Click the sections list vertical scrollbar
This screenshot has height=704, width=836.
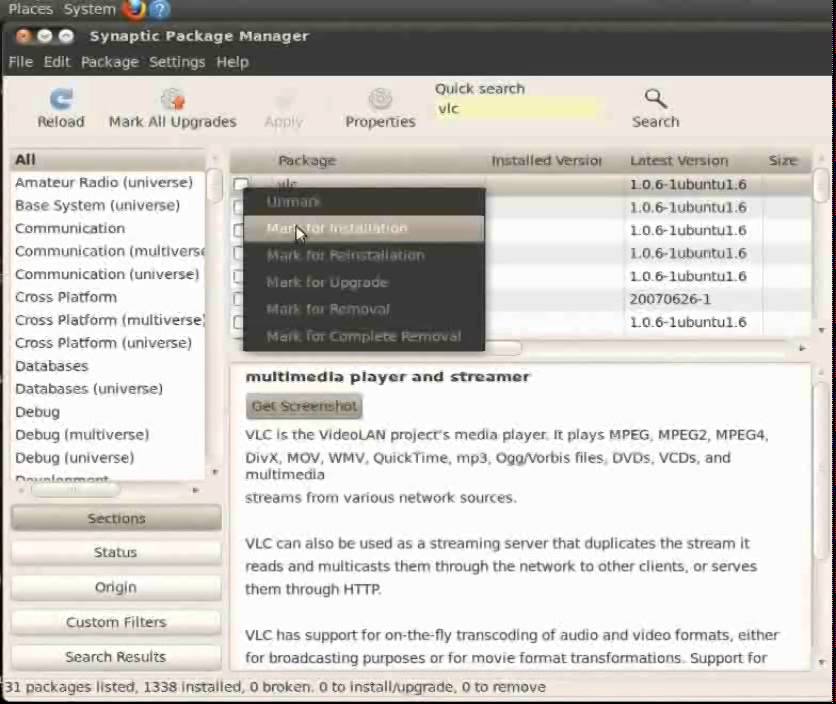pos(214,186)
